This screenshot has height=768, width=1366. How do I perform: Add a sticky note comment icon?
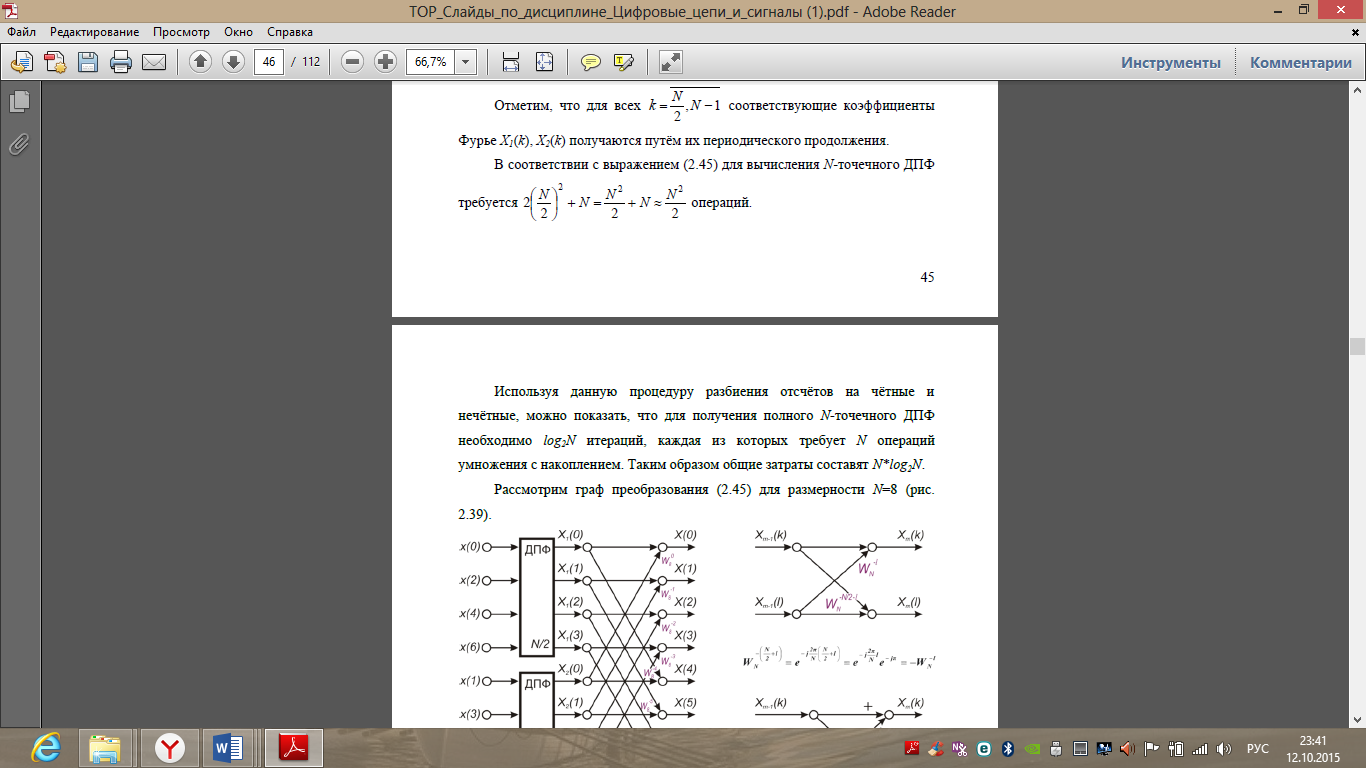(x=591, y=62)
